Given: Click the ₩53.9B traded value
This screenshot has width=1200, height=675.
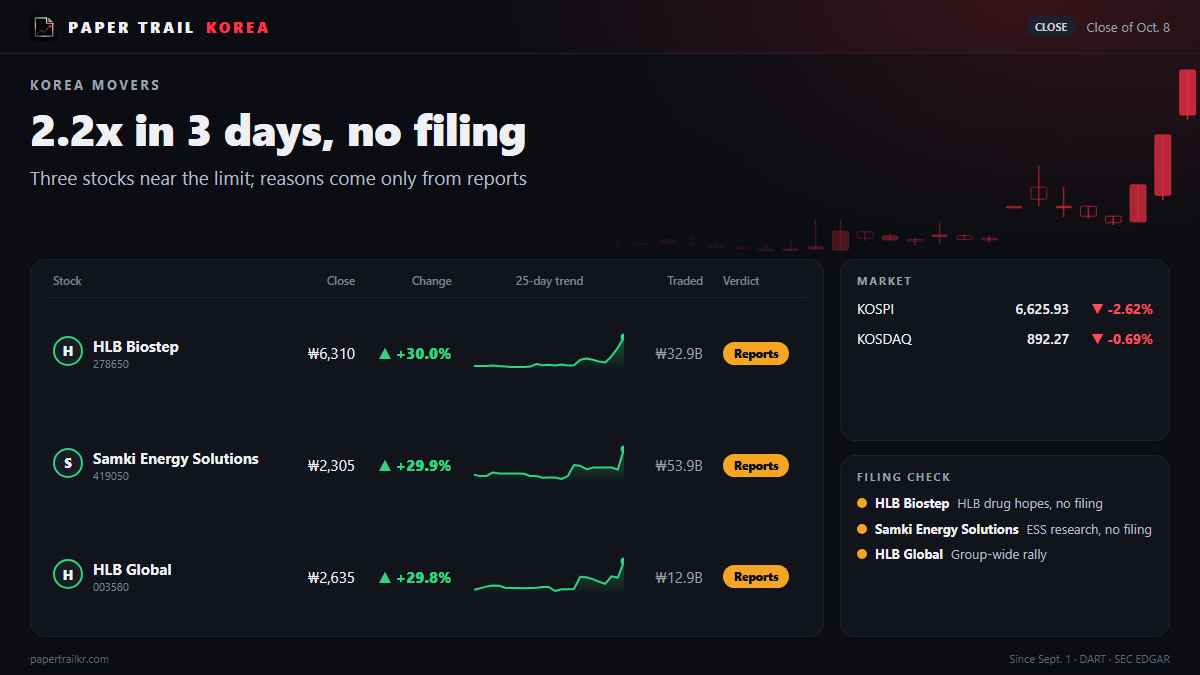Looking at the screenshot, I should 679,465.
